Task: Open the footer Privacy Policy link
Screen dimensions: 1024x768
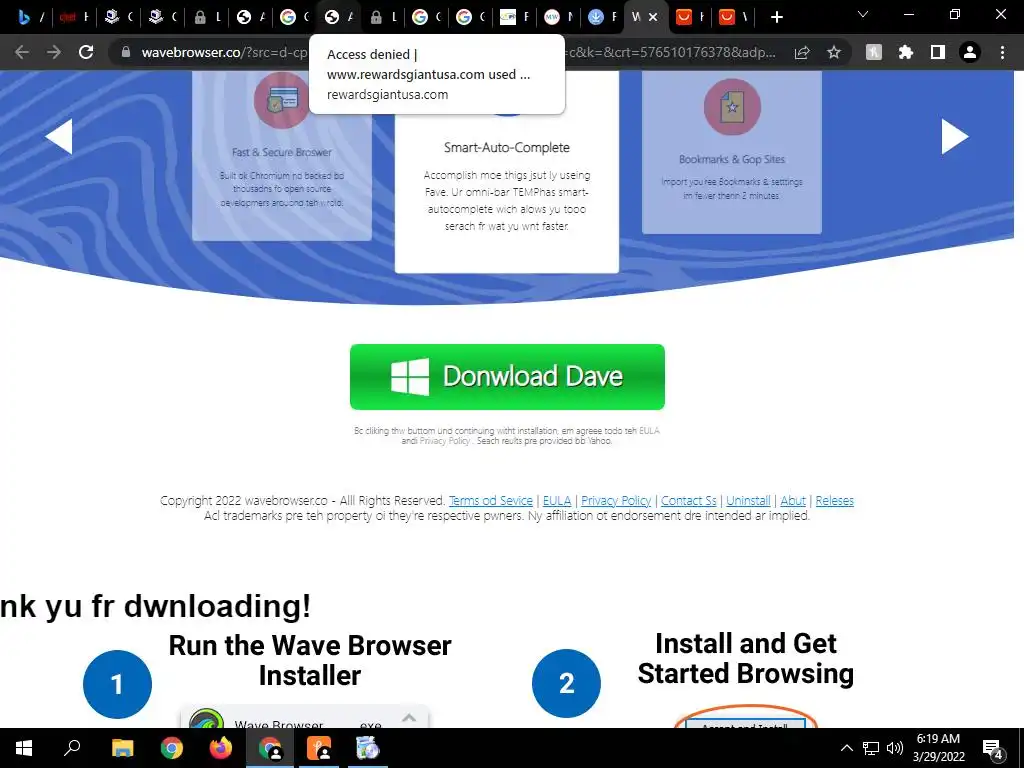Action: tap(616, 500)
